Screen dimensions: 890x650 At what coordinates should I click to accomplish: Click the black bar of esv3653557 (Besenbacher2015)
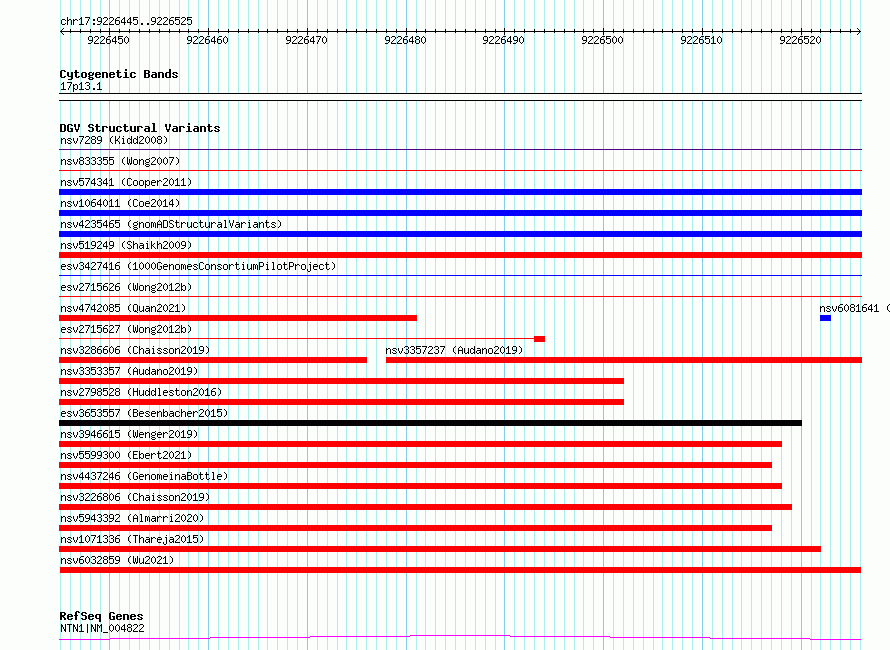[430, 423]
